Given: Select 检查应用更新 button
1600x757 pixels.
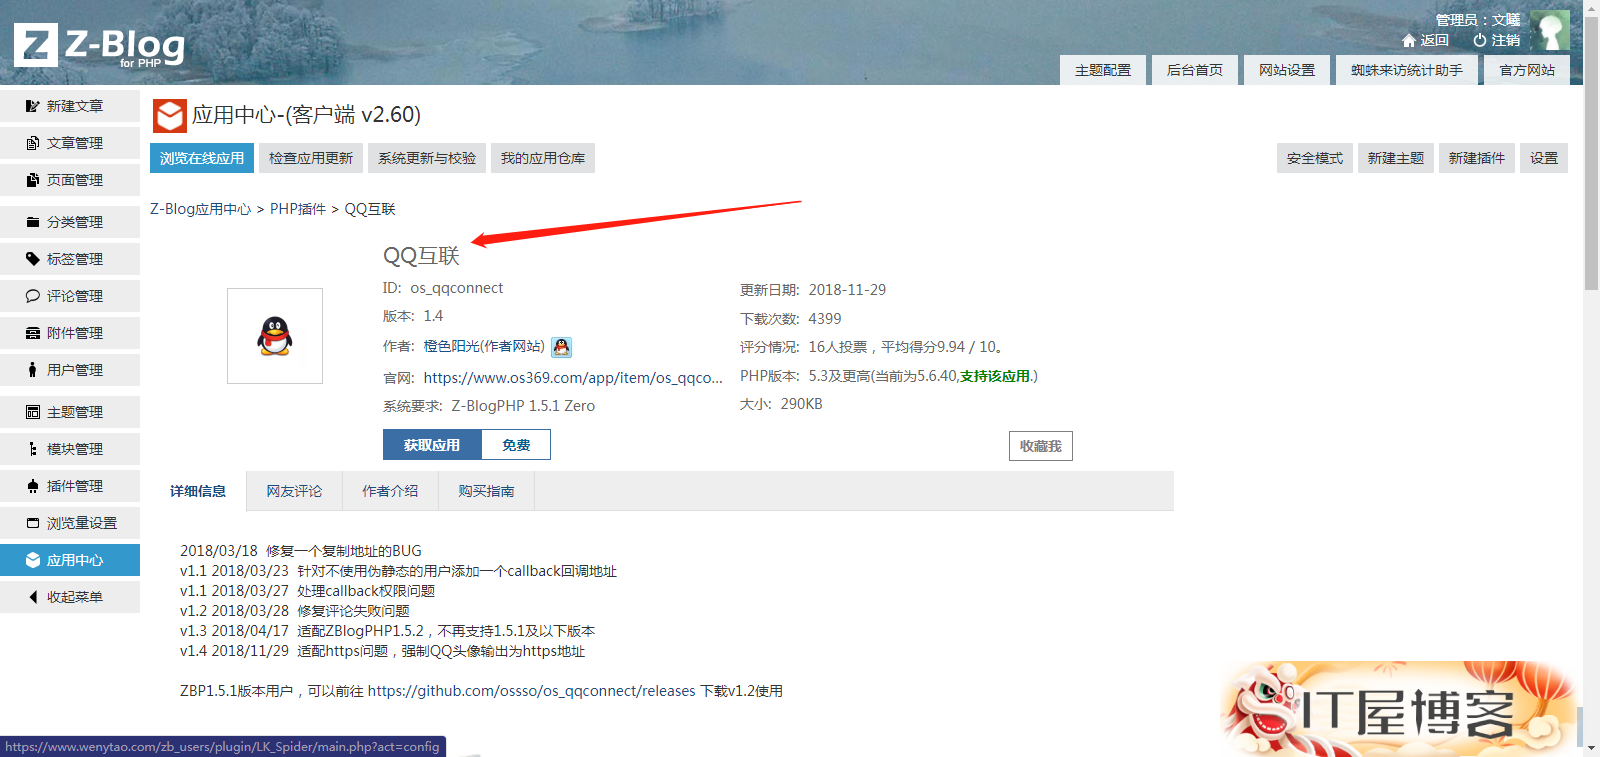Looking at the screenshot, I should 311,158.
